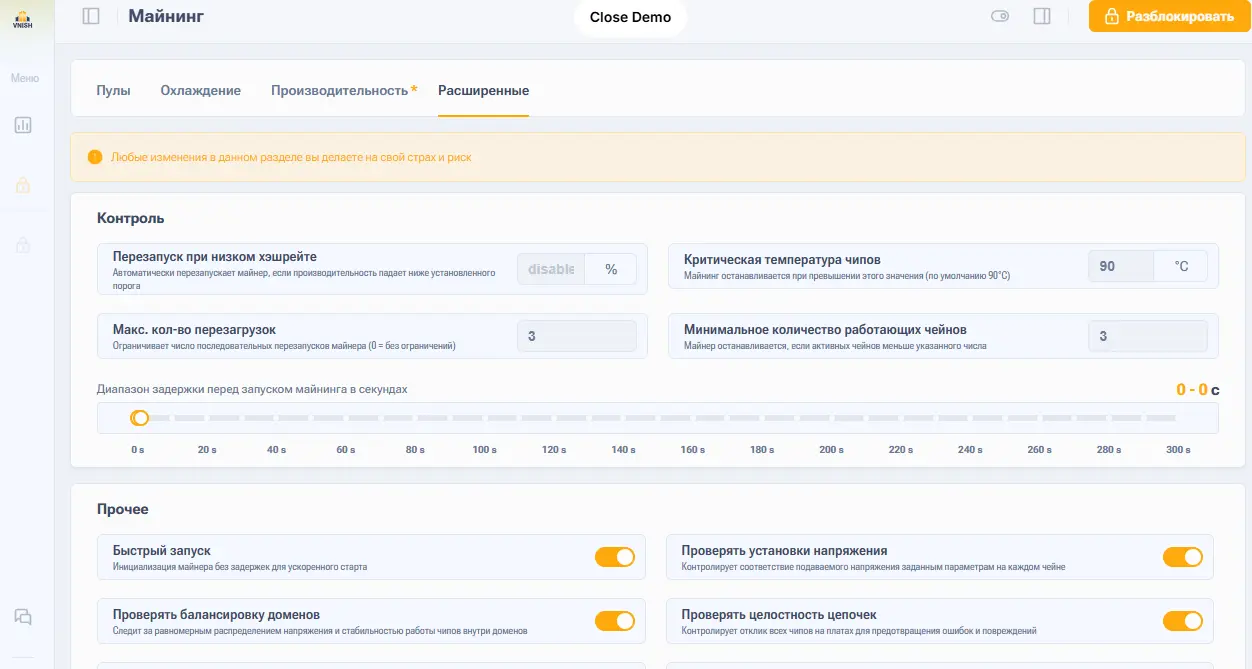Image resolution: width=1252 pixels, height=669 pixels.
Task: Toggle Проверять установки напряжения switch
Action: (1183, 556)
